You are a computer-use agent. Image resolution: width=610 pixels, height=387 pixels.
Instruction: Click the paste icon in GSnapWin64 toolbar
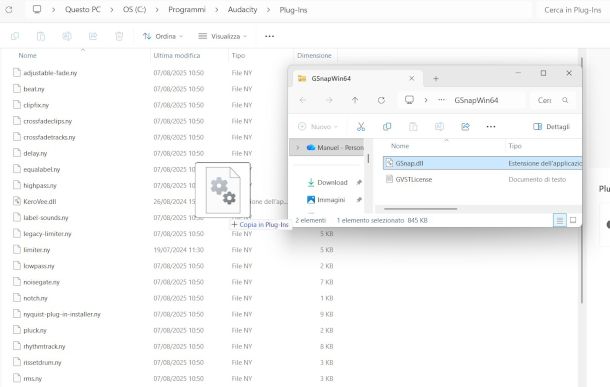click(413, 126)
